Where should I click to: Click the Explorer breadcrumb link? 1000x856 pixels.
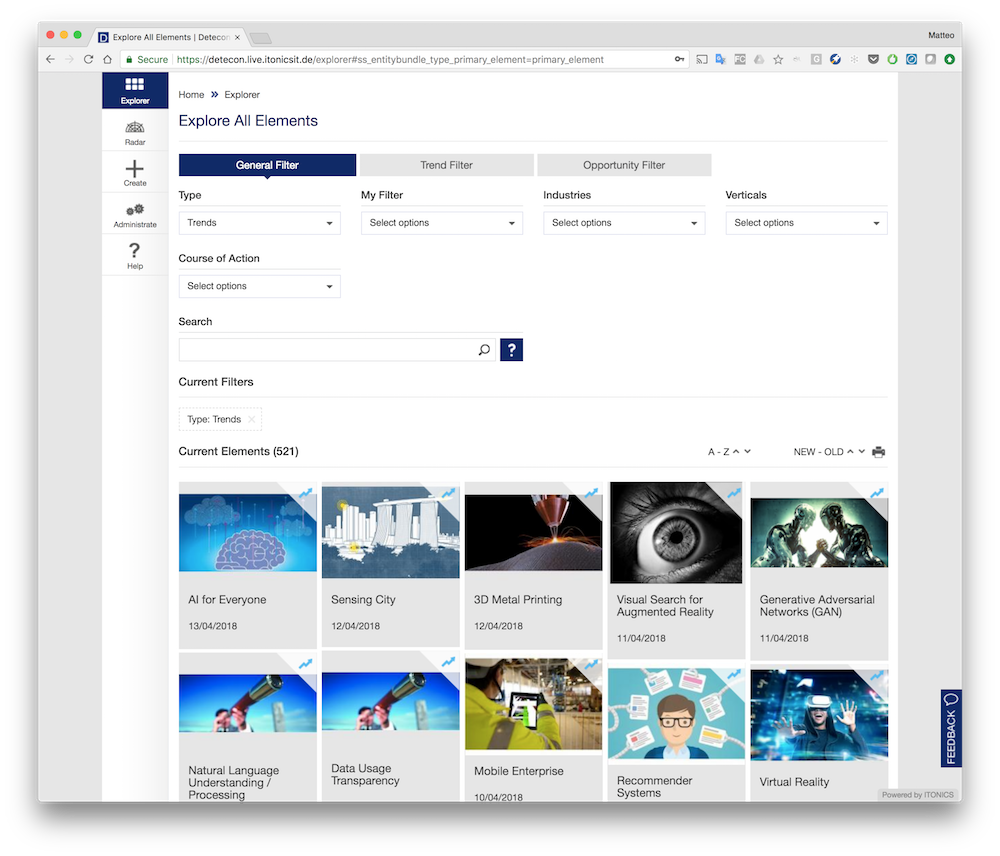[242, 94]
